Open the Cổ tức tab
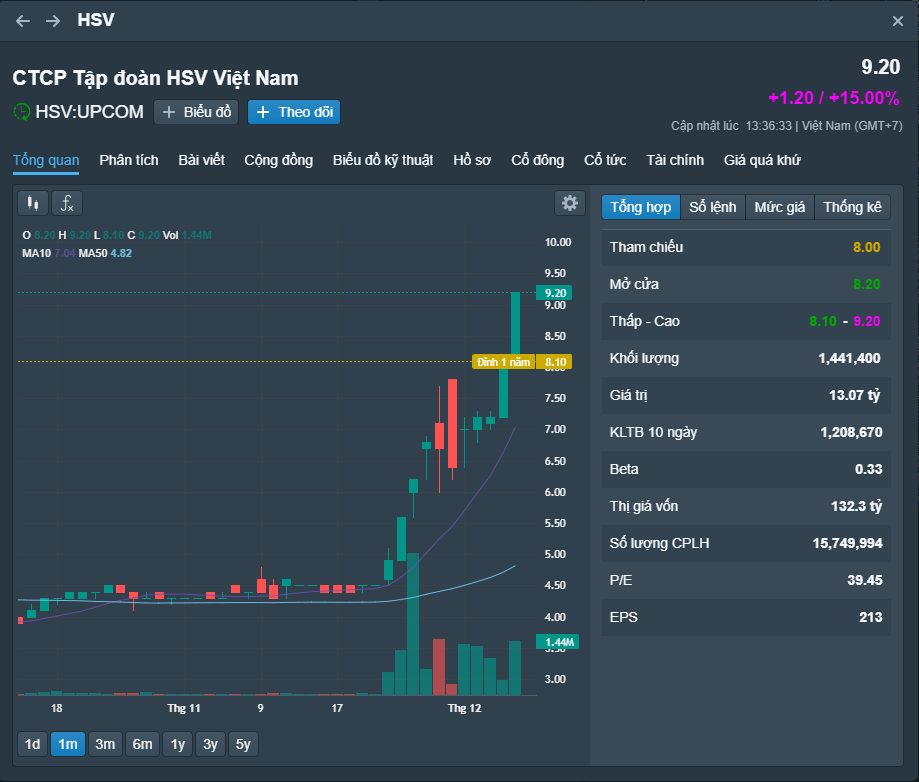 (605, 160)
